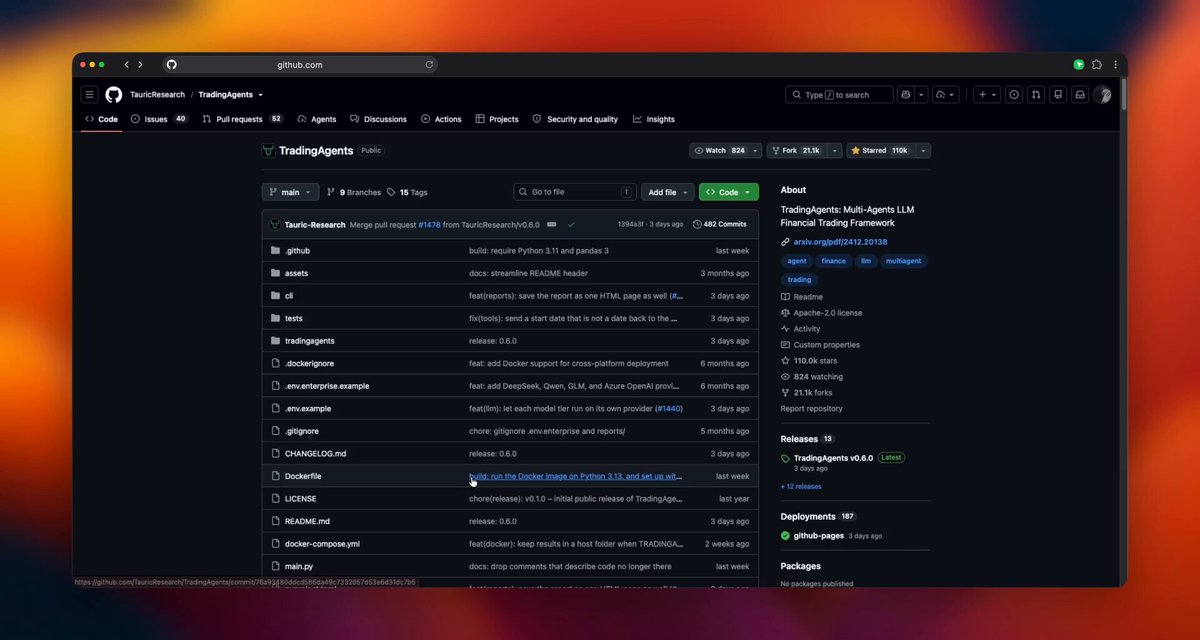1200x640 pixels.
Task: Open the browser three-dot menu
Action: [1115, 65]
